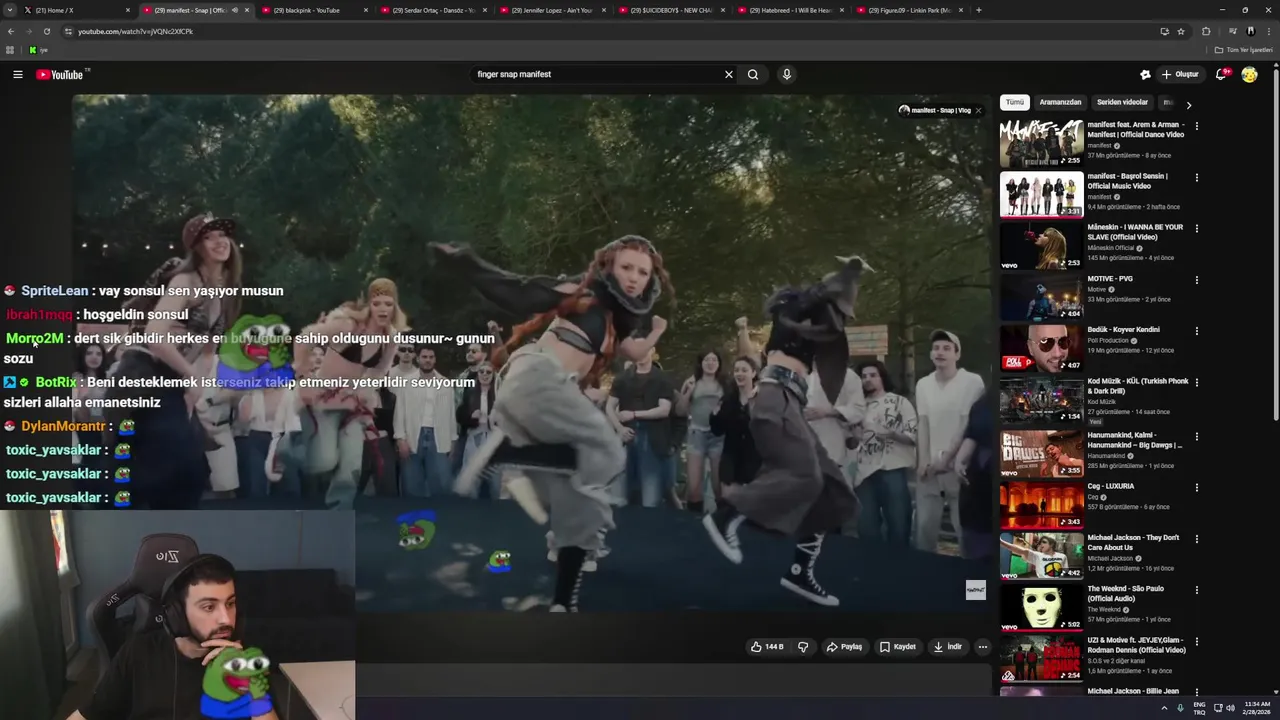Save the video with Kaydet
Screen dimensions: 1280x720
pos(897,647)
